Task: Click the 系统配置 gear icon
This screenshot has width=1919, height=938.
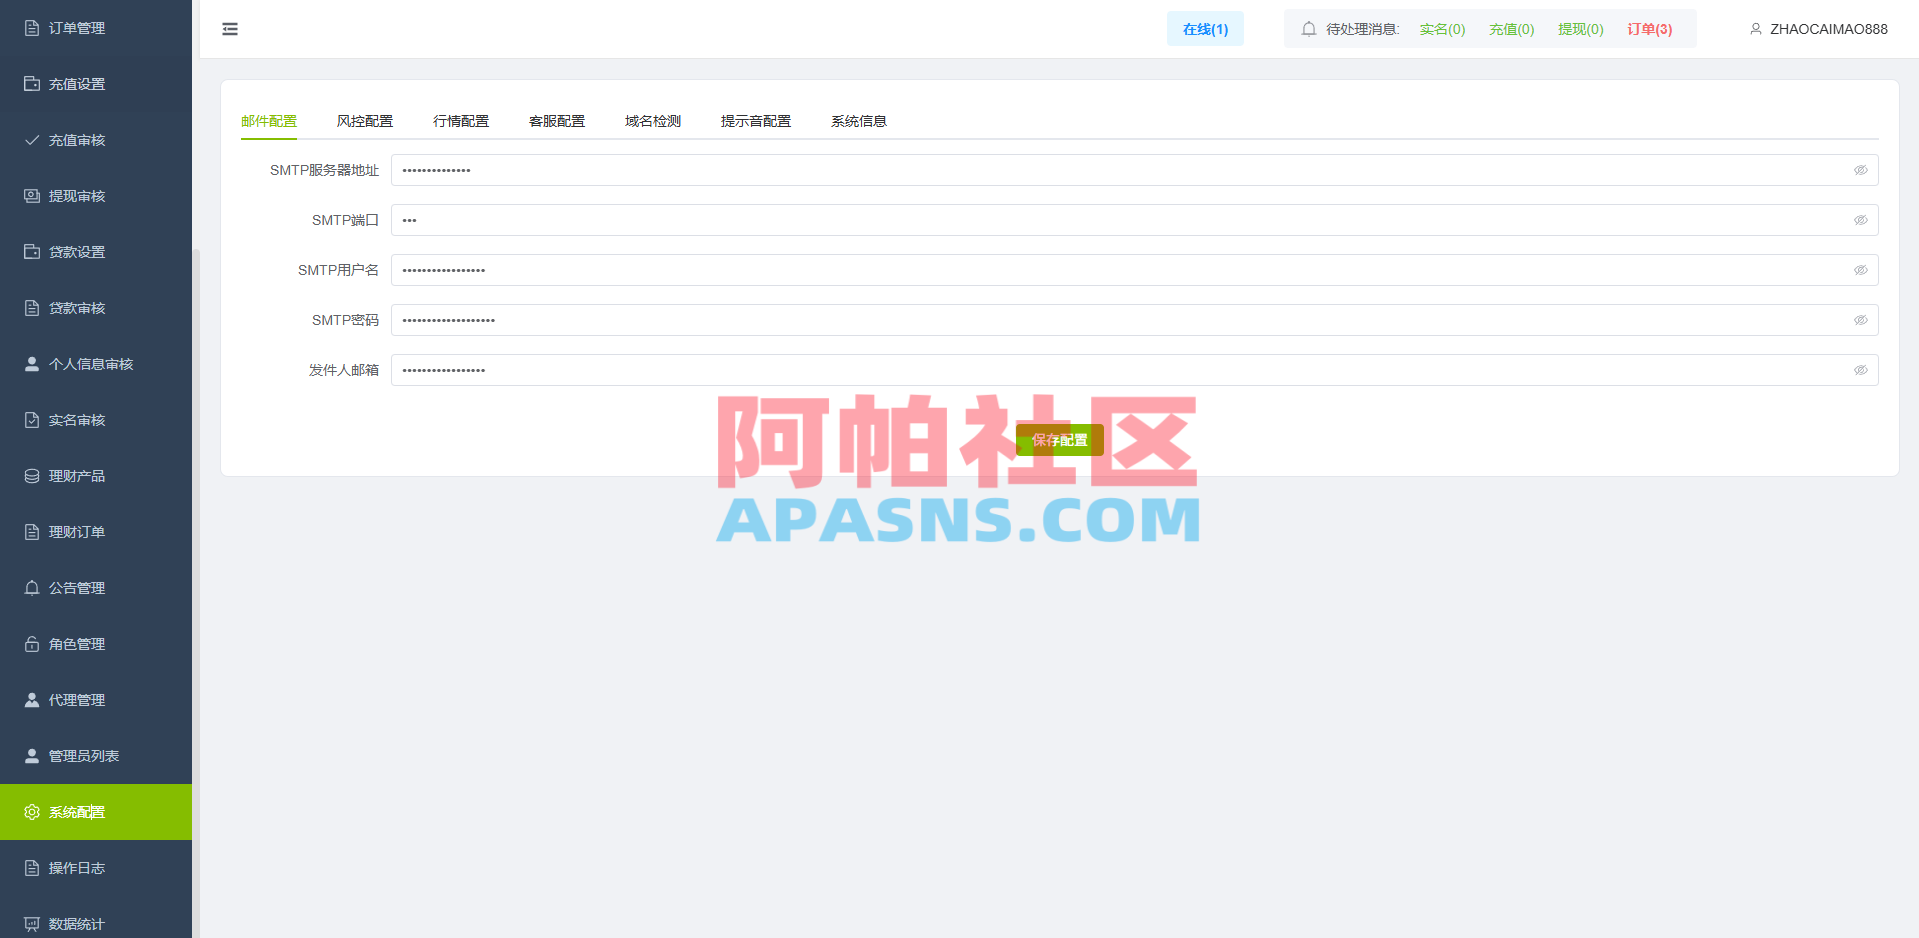Action: click(32, 812)
